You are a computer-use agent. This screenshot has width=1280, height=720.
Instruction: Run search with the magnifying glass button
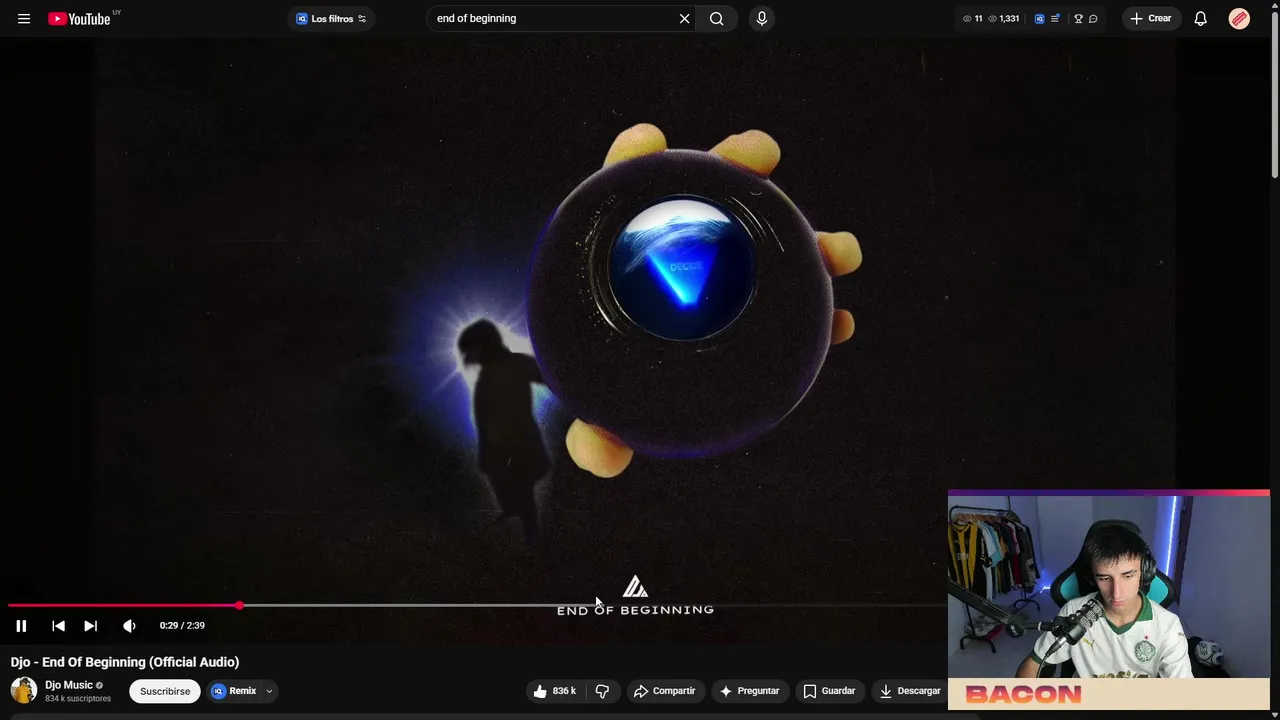(717, 18)
